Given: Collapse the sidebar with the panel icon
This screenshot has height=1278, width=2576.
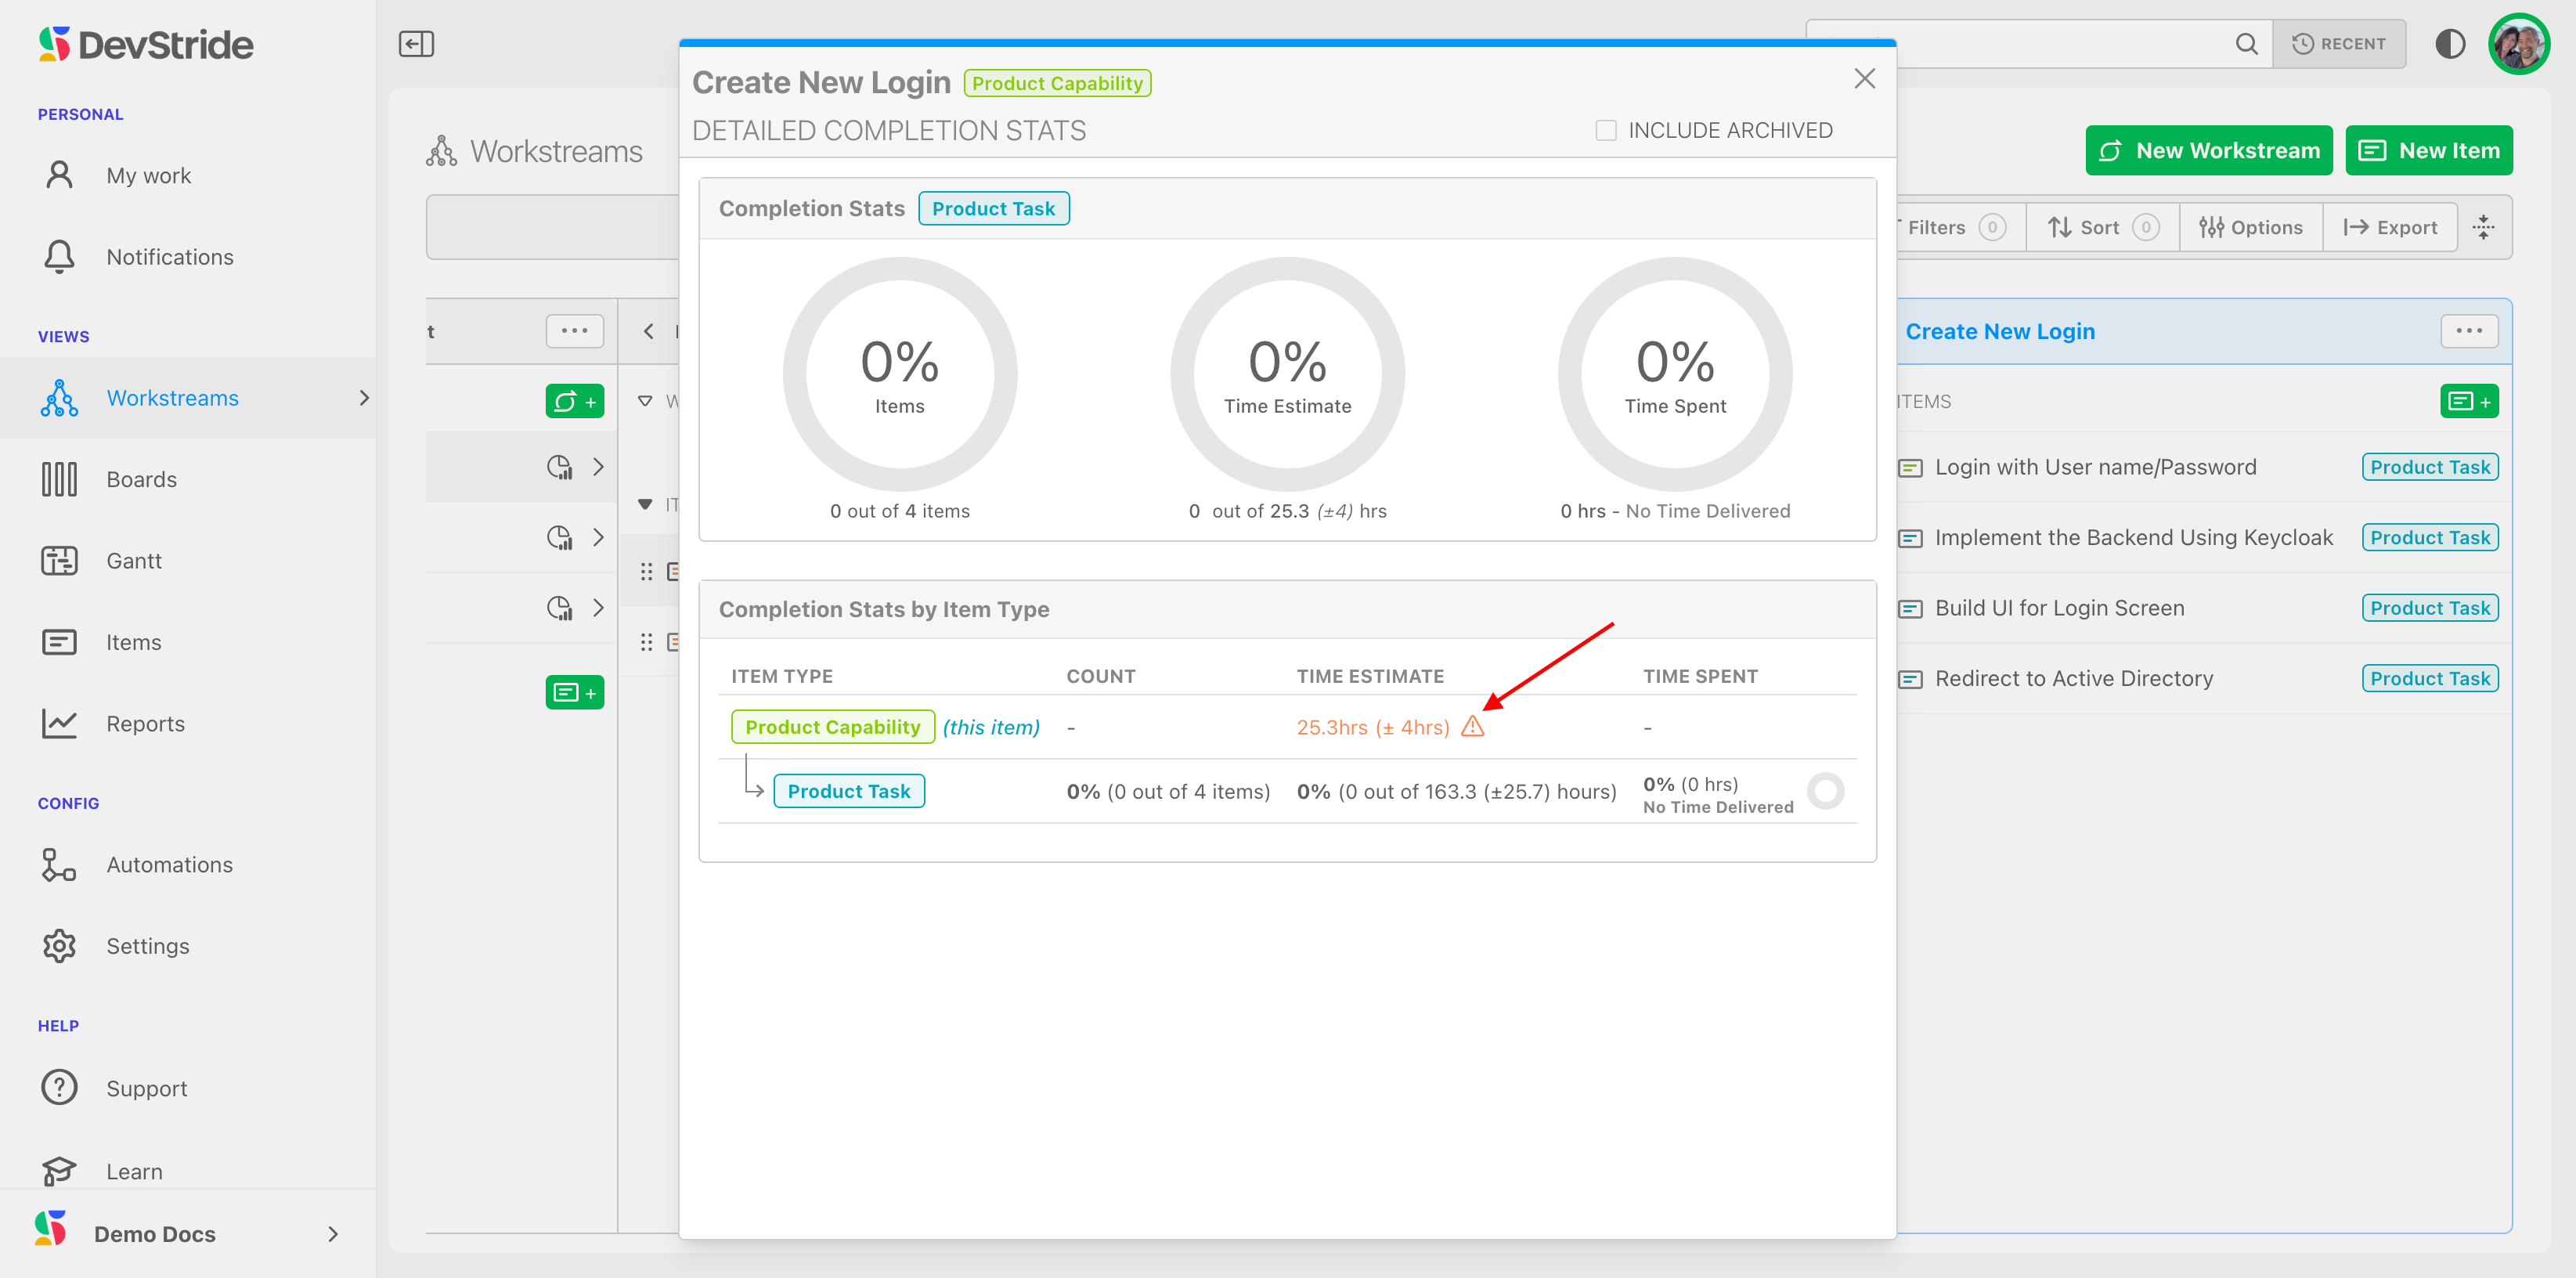Looking at the screenshot, I should point(416,44).
